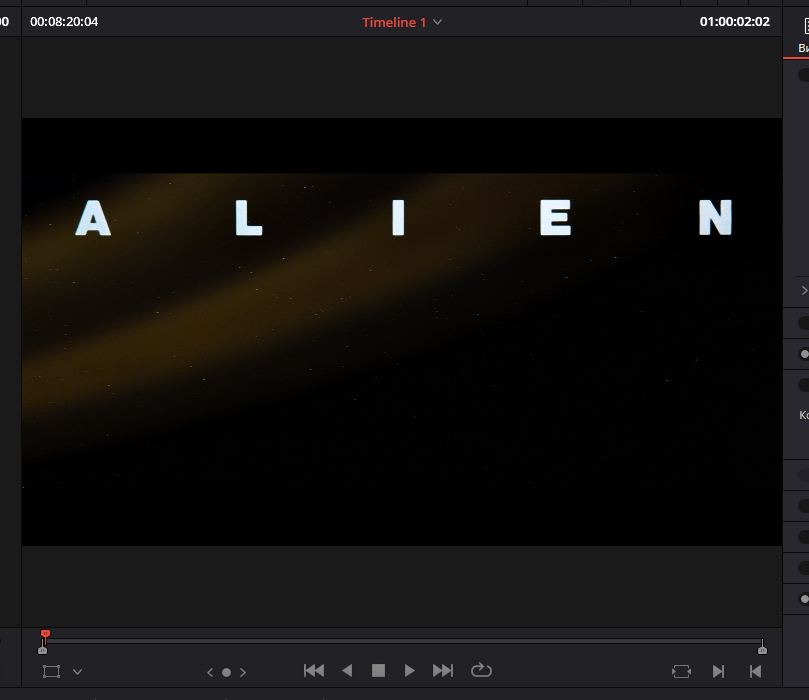Click the out-point handle at scrub bar end

click(762, 648)
